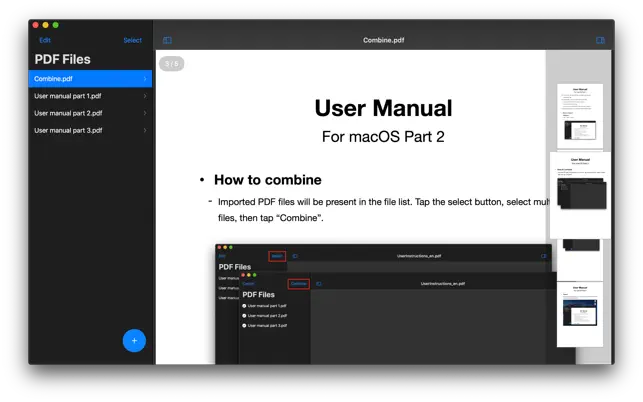Image resolution: width=643 pixels, height=402 pixels.
Task: Click the yellow minimize window button
Action: click(x=46, y=25)
